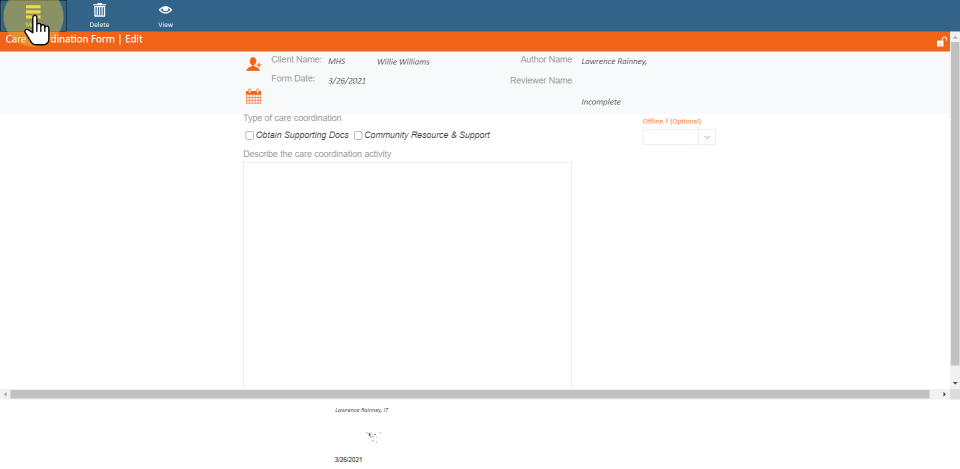Click inside the Offline combo box field
This screenshot has height=469, width=960.
click(x=669, y=137)
